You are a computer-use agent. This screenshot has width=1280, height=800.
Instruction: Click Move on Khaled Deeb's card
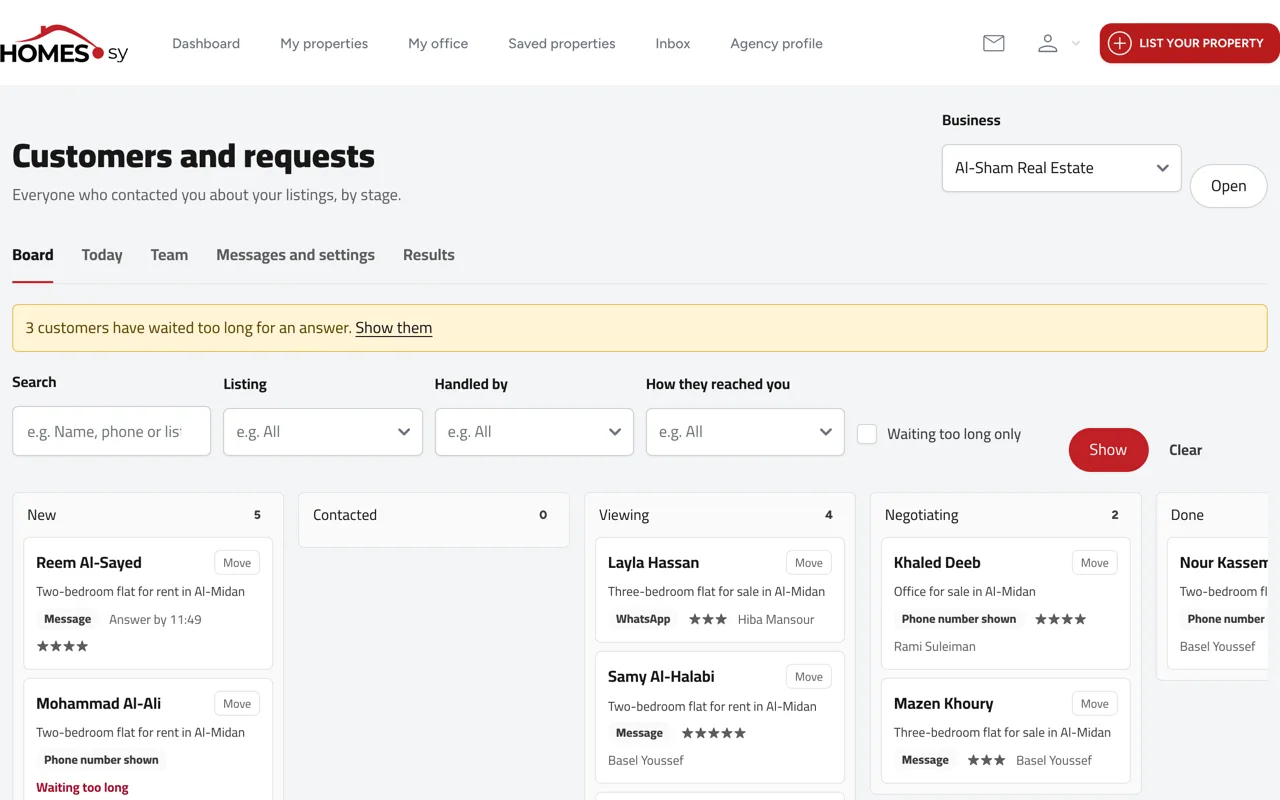point(1095,563)
